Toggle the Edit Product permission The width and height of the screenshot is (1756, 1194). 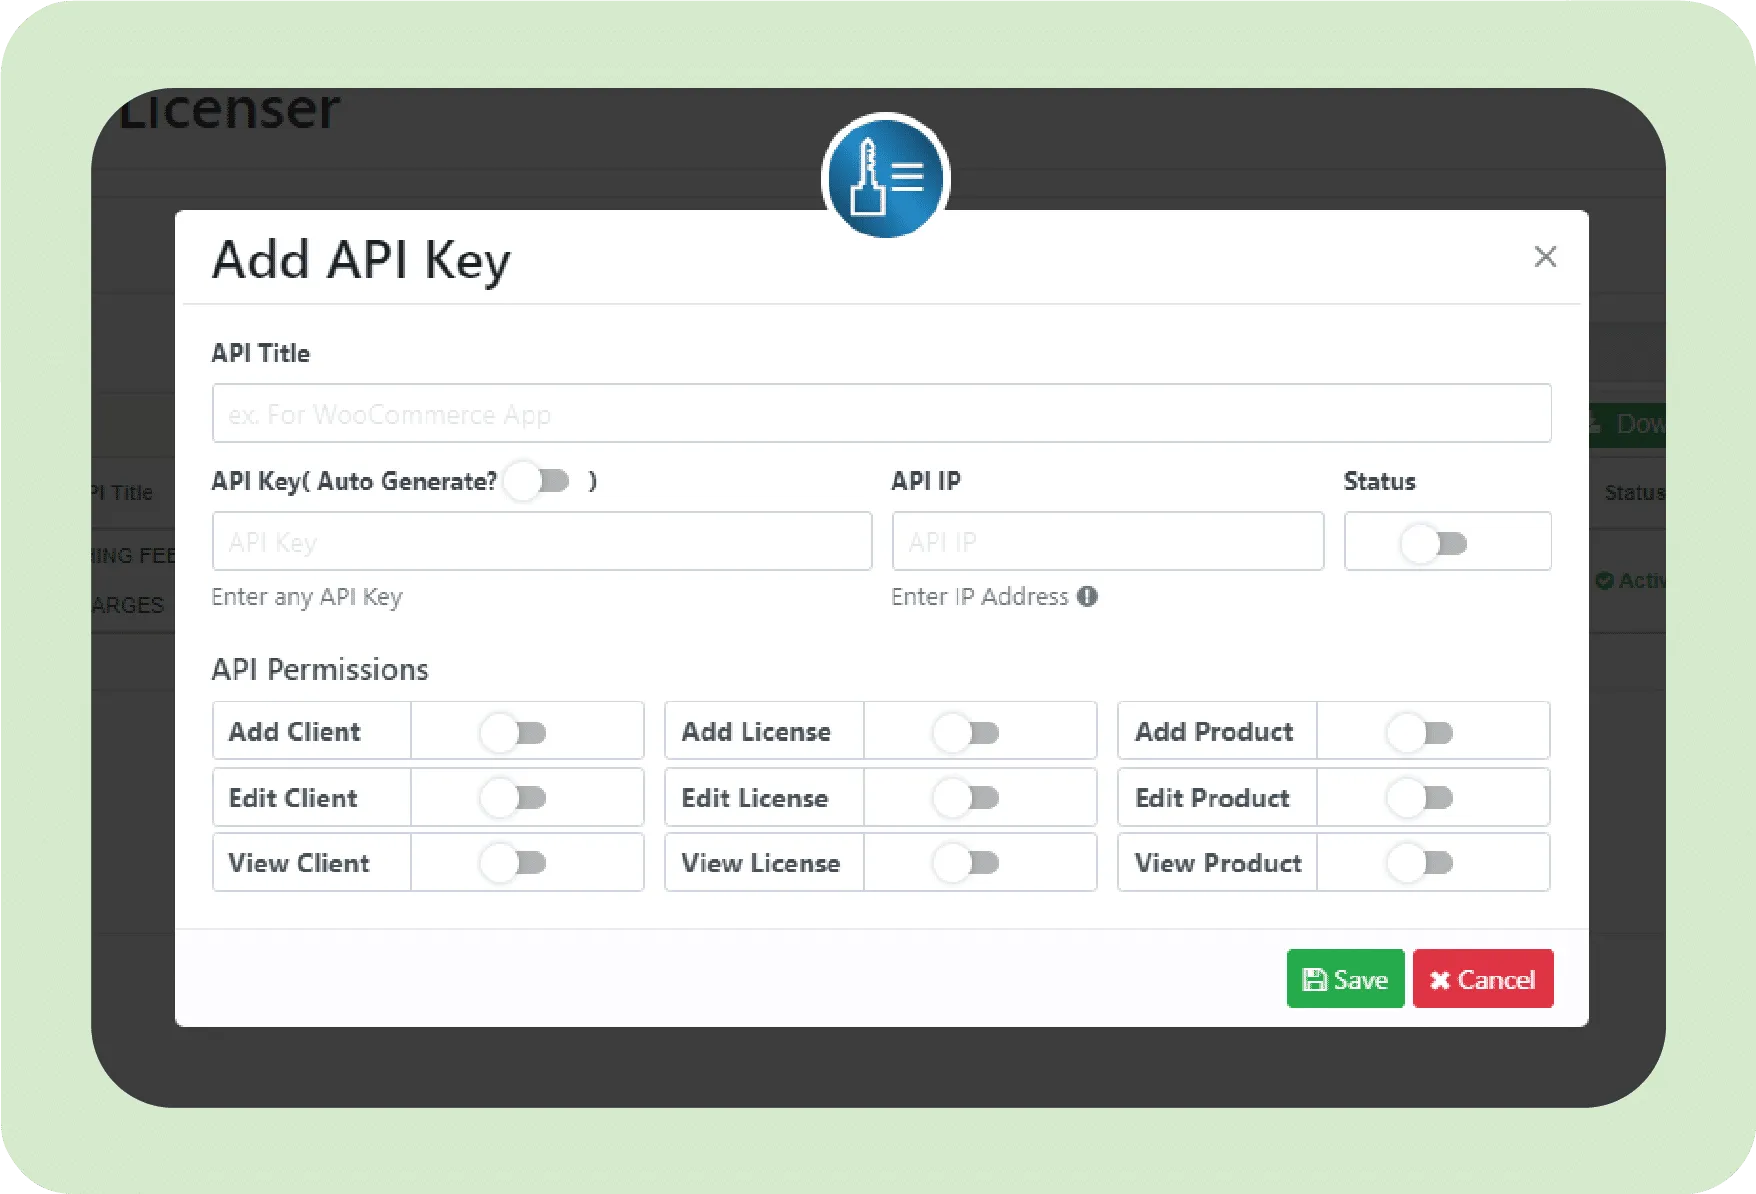point(1420,798)
